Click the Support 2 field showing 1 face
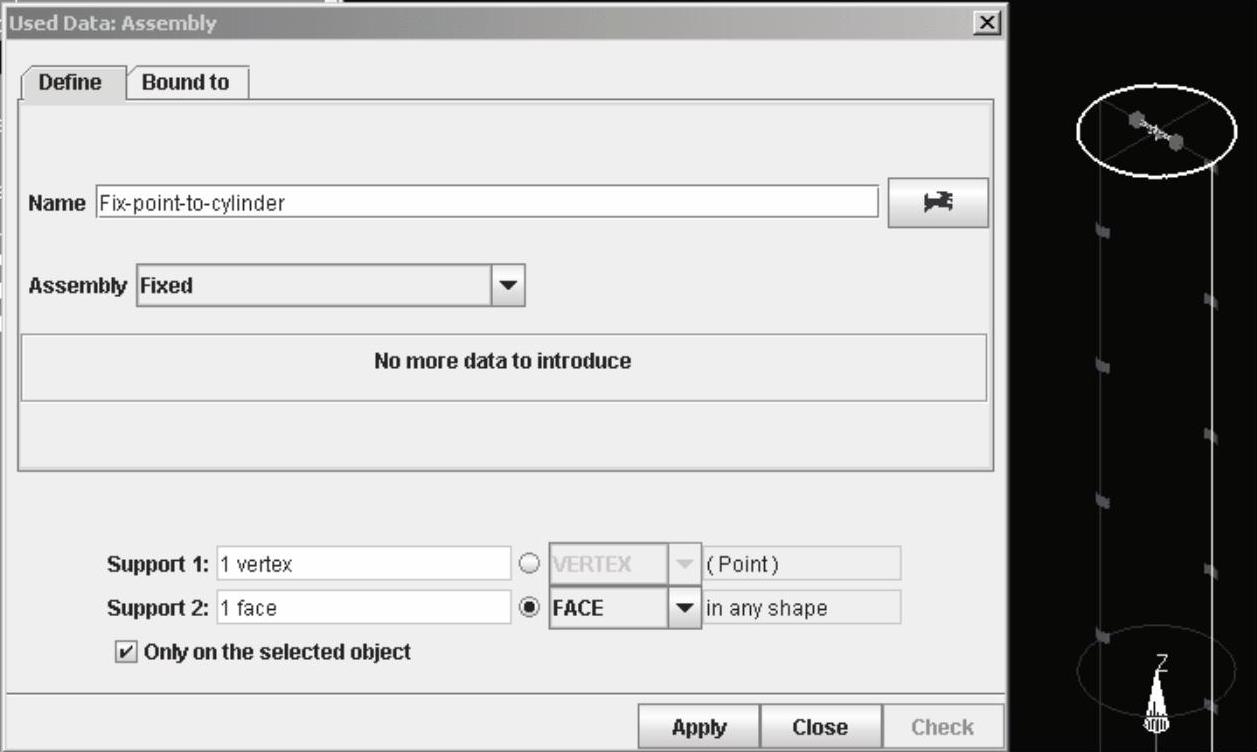The height and width of the screenshot is (752, 1257). pyautogui.click(x=363, y=607)
